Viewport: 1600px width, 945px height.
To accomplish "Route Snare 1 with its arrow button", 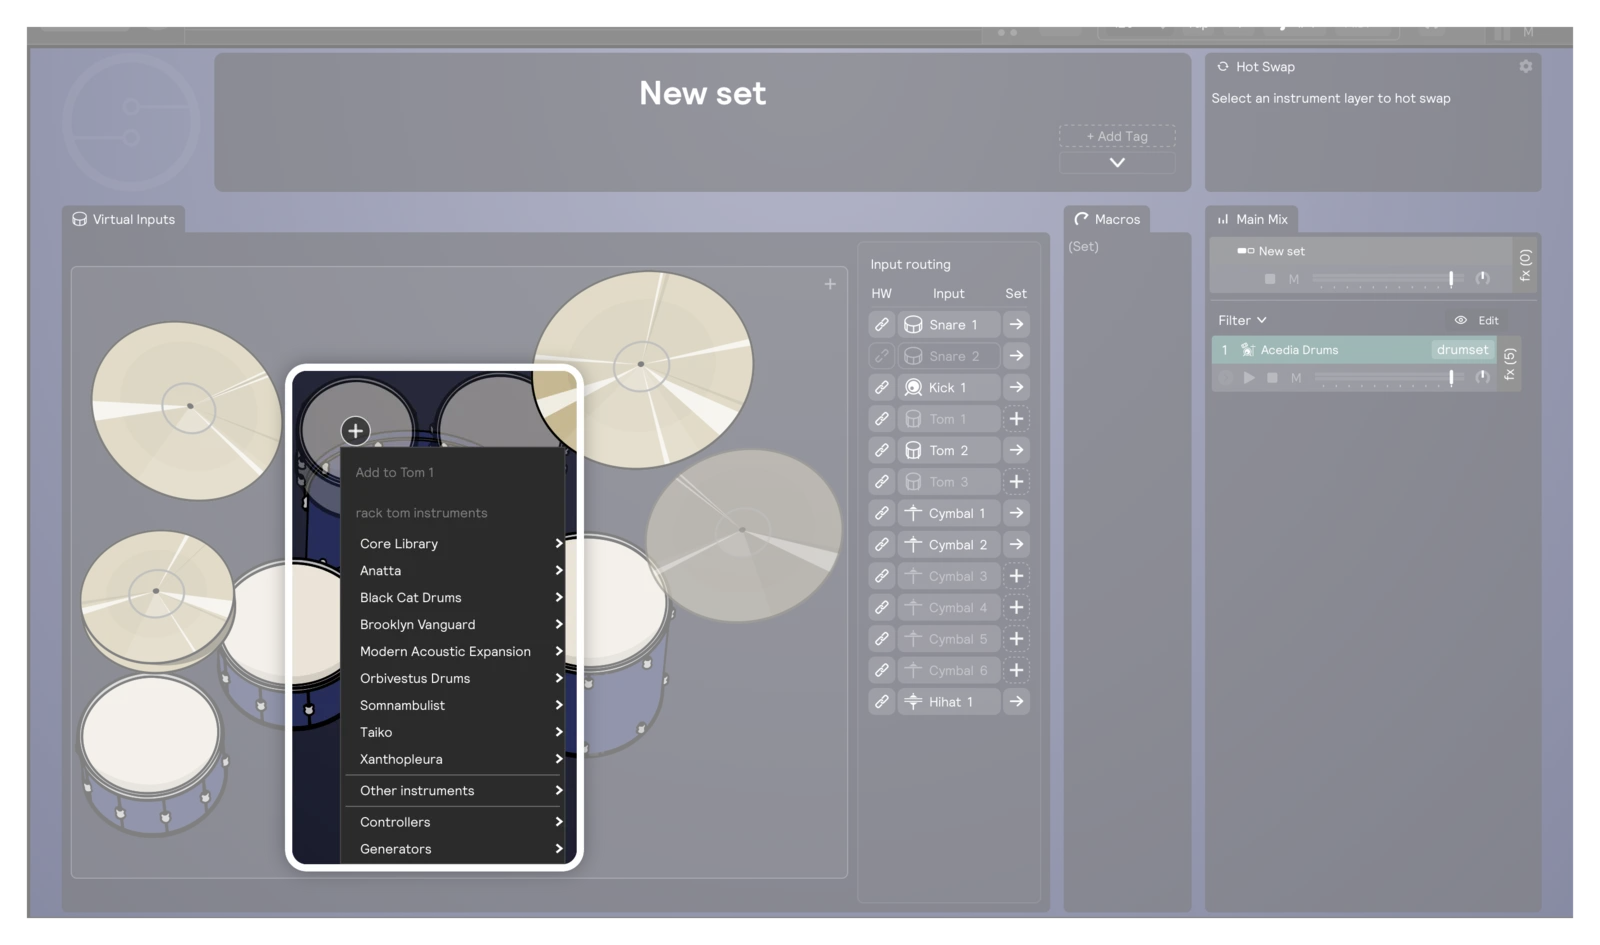I will (x=1016, y=324).
